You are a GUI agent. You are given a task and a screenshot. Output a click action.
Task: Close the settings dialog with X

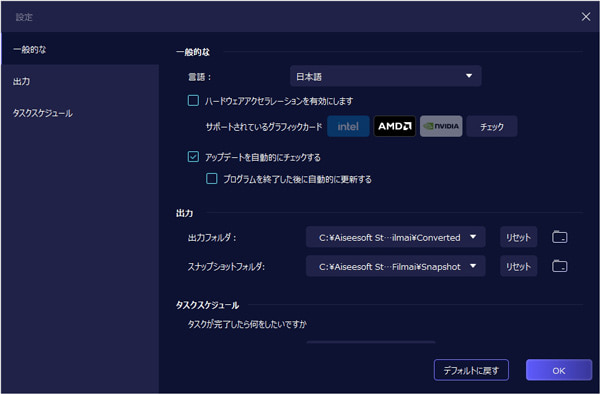(x=585, y=16)
